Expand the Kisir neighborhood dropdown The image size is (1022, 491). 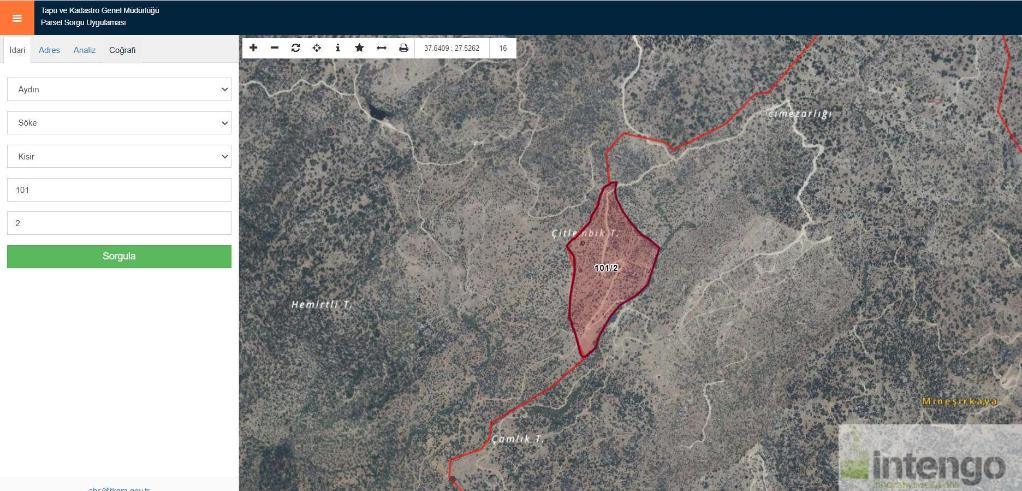pyautogui.click(x=119, y=157)
